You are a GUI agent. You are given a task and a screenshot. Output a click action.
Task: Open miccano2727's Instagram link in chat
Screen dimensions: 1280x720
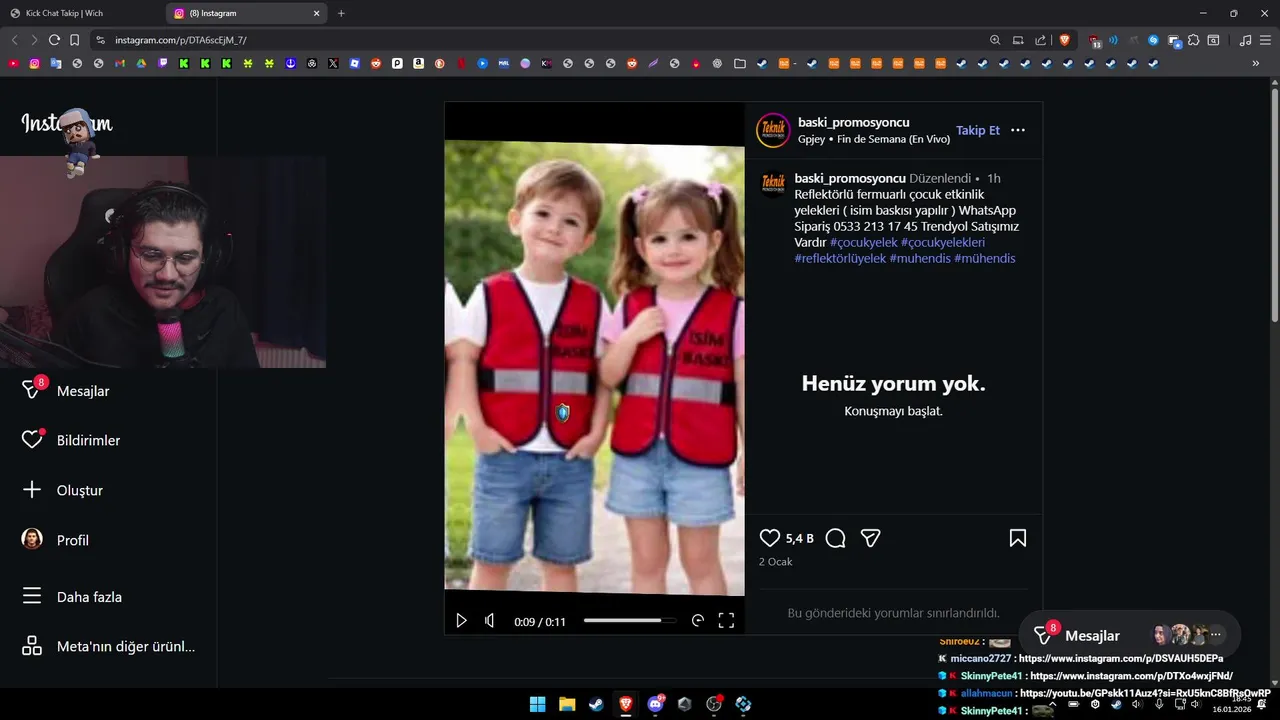pyautogui.click(x=1120, y=658)
